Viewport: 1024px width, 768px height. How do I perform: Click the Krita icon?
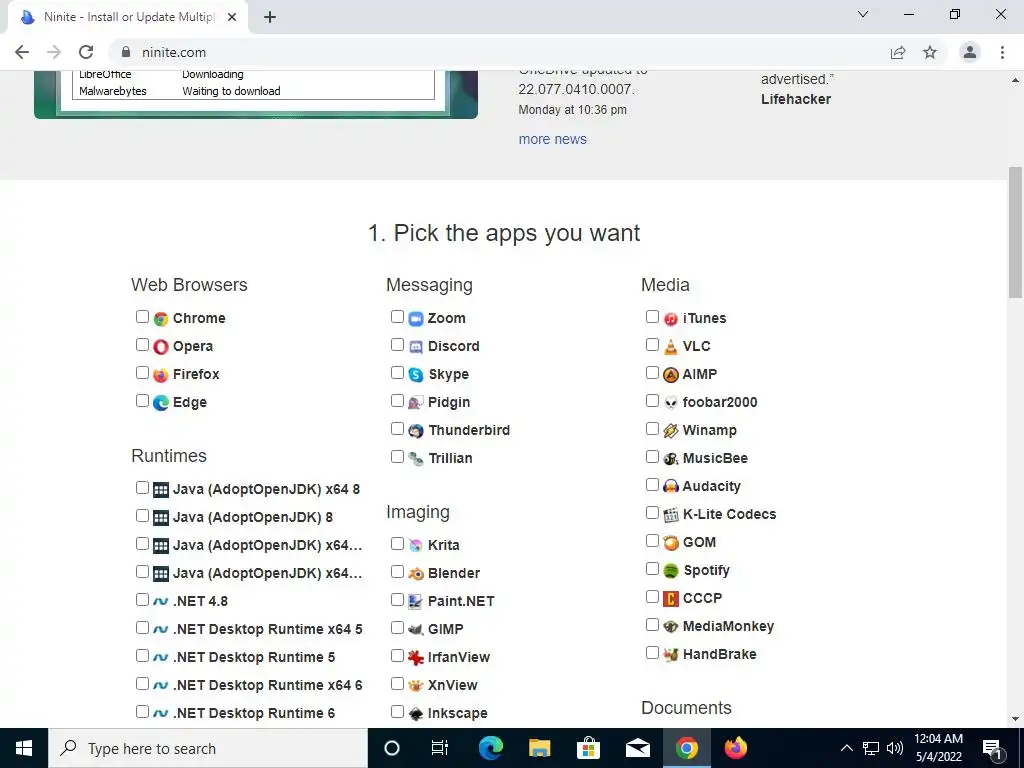[416, 545]
